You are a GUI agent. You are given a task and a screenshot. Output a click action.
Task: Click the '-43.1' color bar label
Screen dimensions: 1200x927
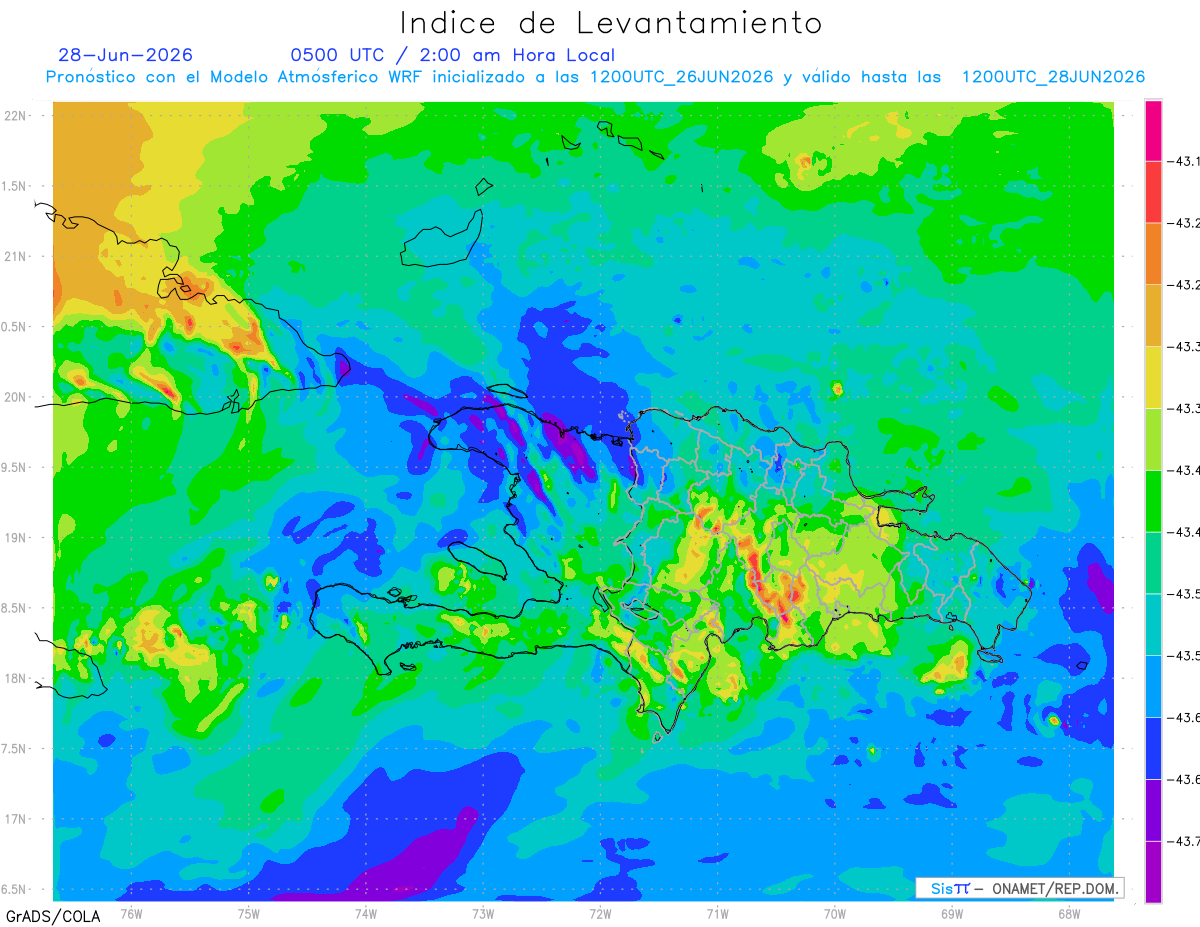point(1183,161)
